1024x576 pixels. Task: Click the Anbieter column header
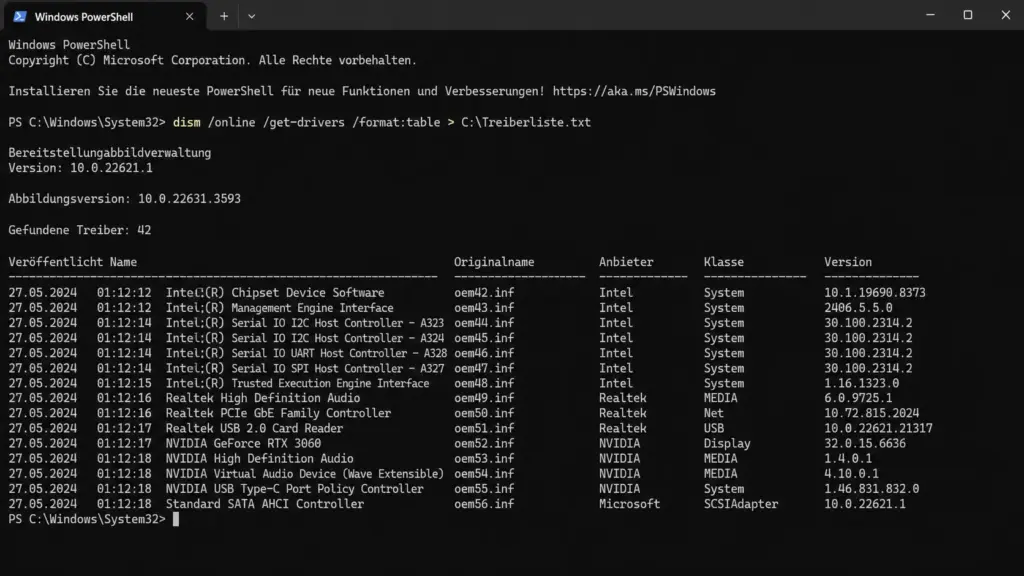pyautogui.click(x=626, y=262)
